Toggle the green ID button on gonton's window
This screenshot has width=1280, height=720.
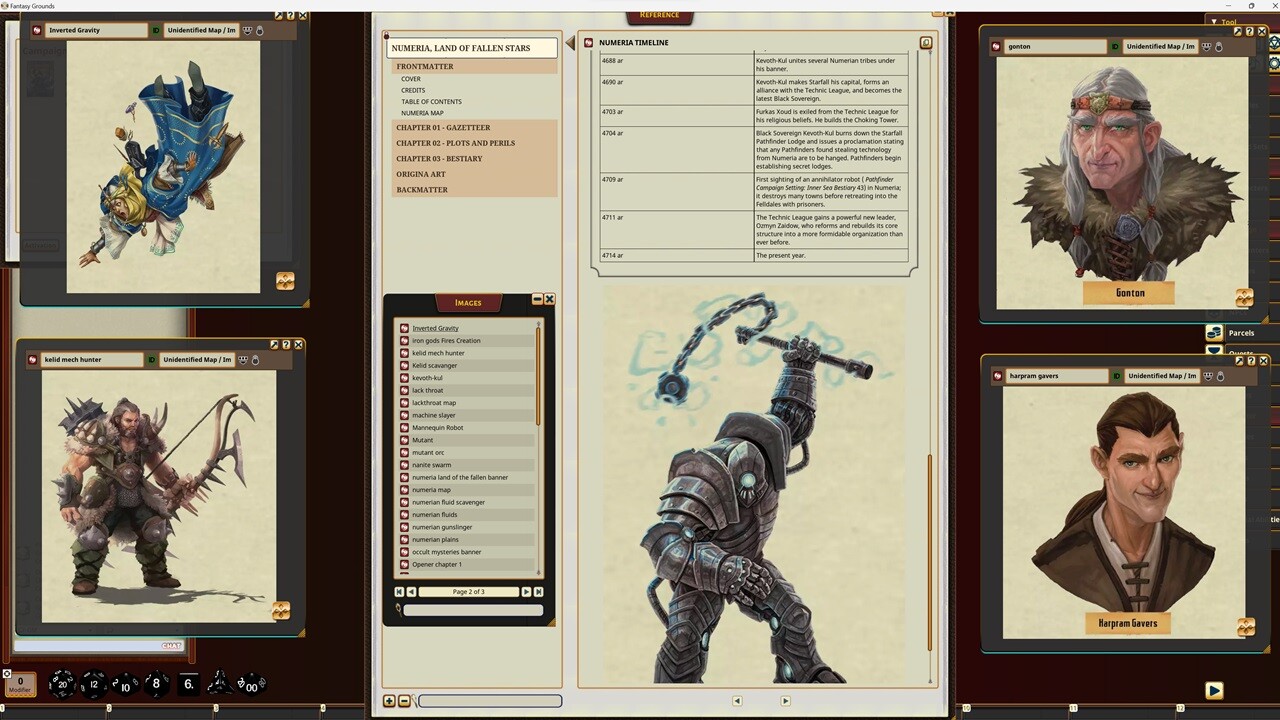(1114, 46)
